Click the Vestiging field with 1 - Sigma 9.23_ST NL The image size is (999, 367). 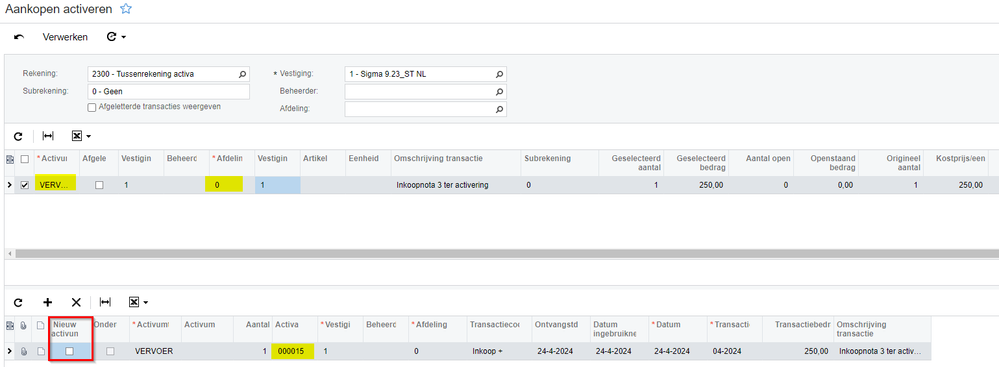pos(426,75)
